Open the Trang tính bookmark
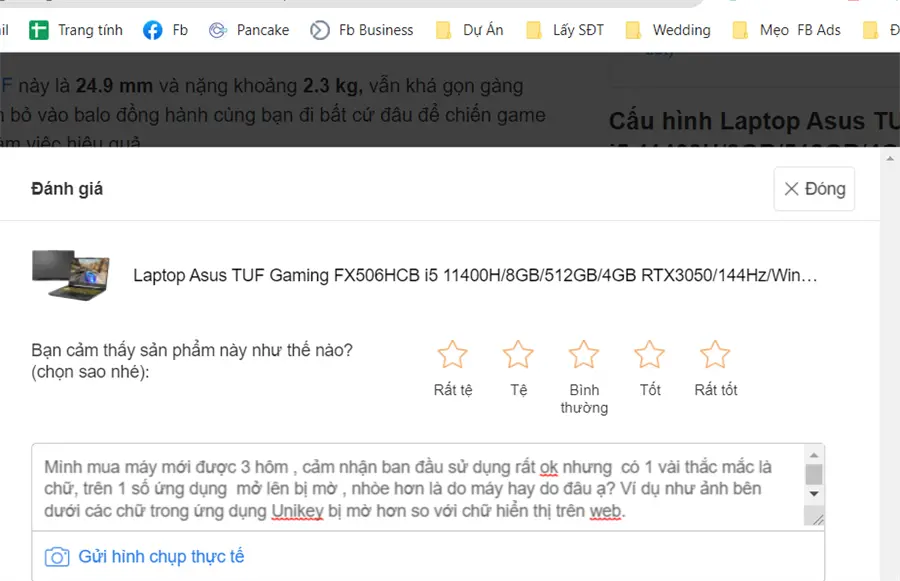The width and height of the screenshot is (900, 581). tap(76, 30)
